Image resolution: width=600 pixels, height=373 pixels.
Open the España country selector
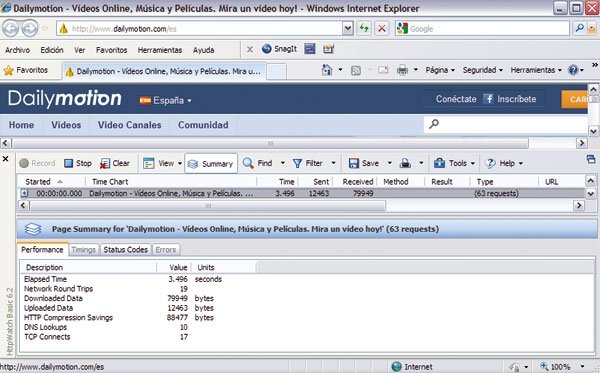coord(165,100)
